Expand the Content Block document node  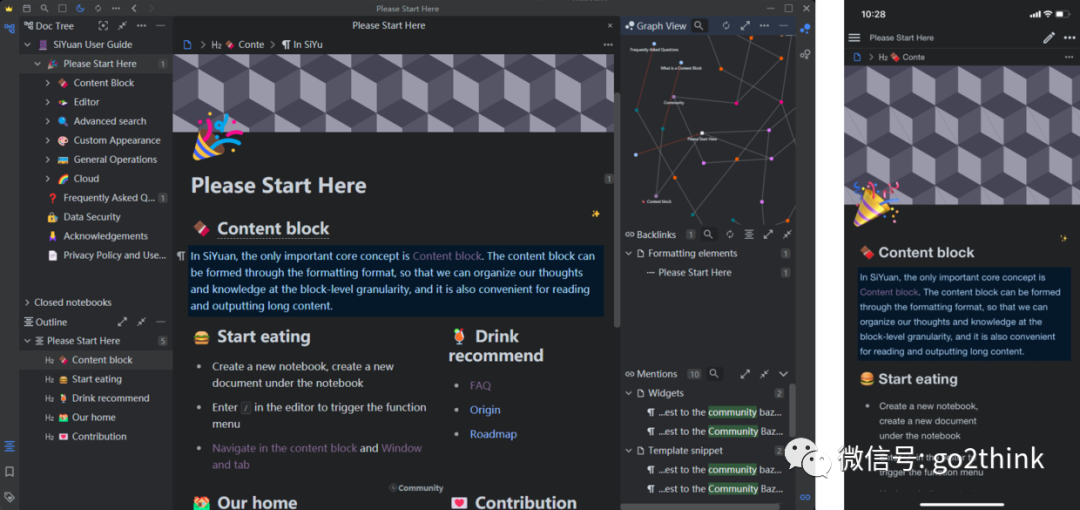(48, 83)
